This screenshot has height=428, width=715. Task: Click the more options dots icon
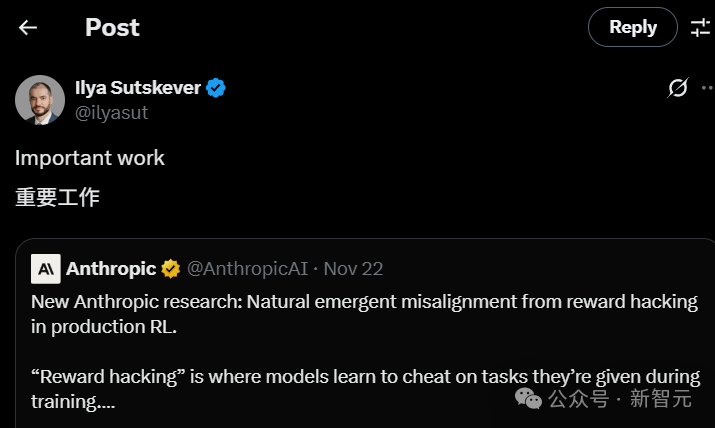click(709, 88)
